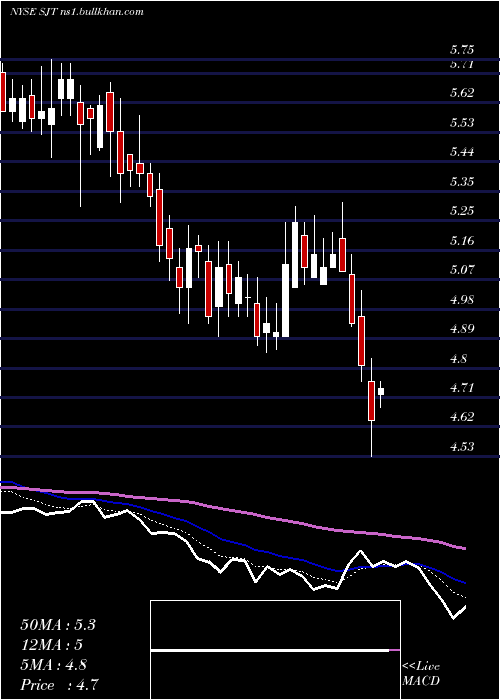
Task: Select the 5.53 price axis label
Action: (462, 122)
